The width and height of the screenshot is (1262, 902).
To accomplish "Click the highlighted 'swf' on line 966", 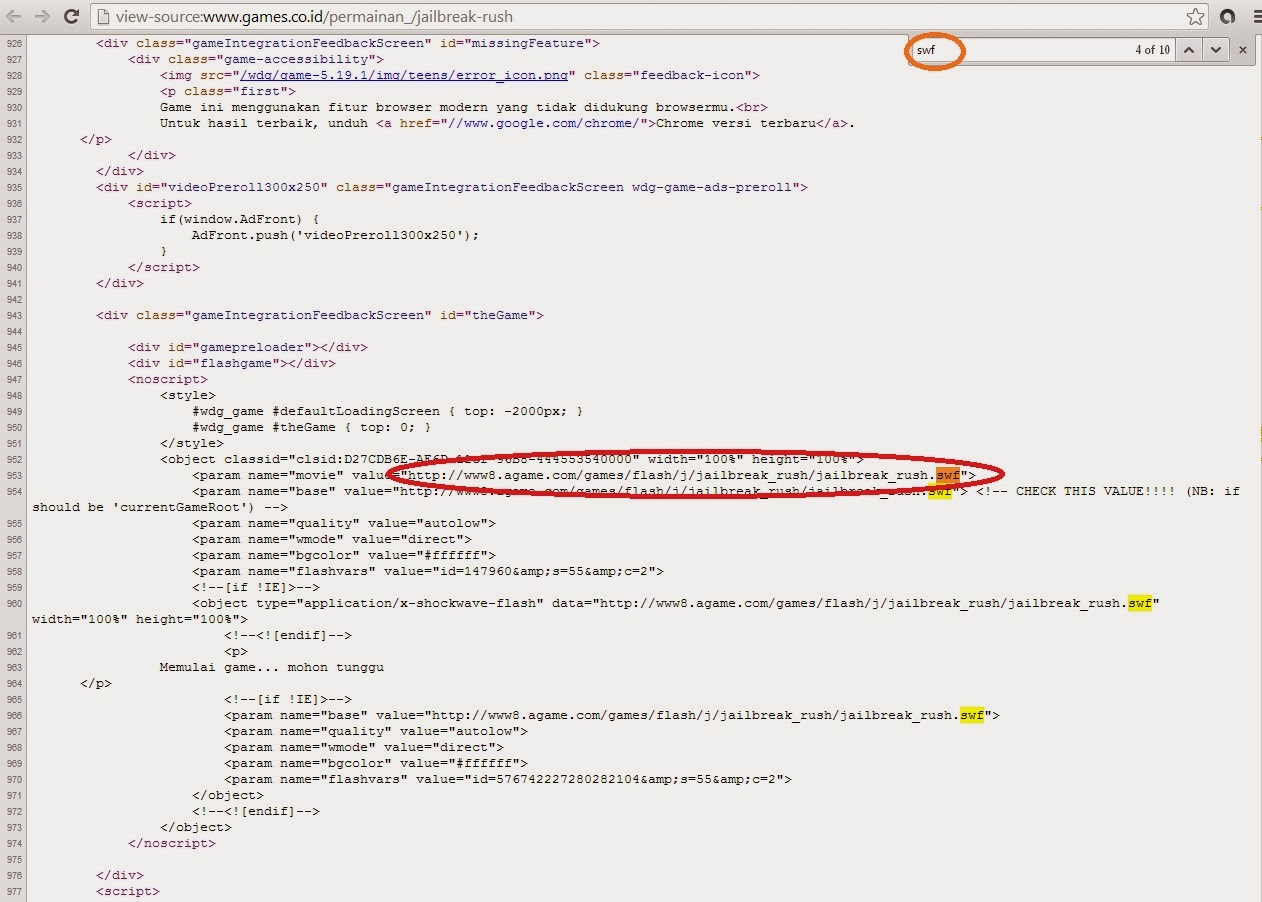I will pyautogui.click(x=972, y=715).
